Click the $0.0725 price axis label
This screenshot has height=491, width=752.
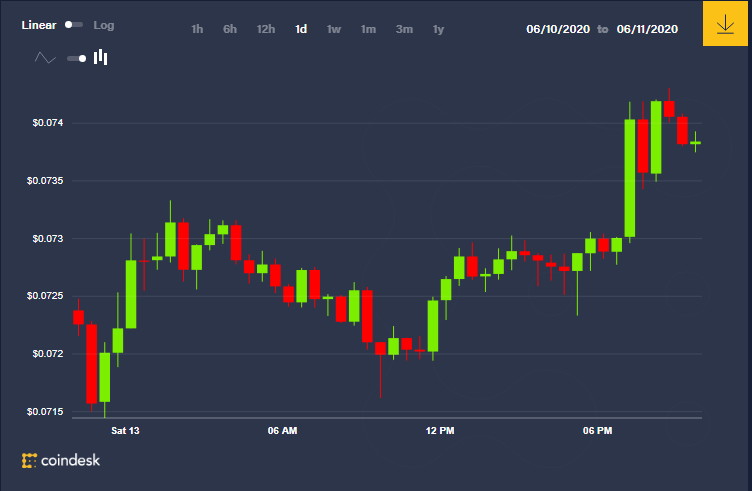(45, 296)
